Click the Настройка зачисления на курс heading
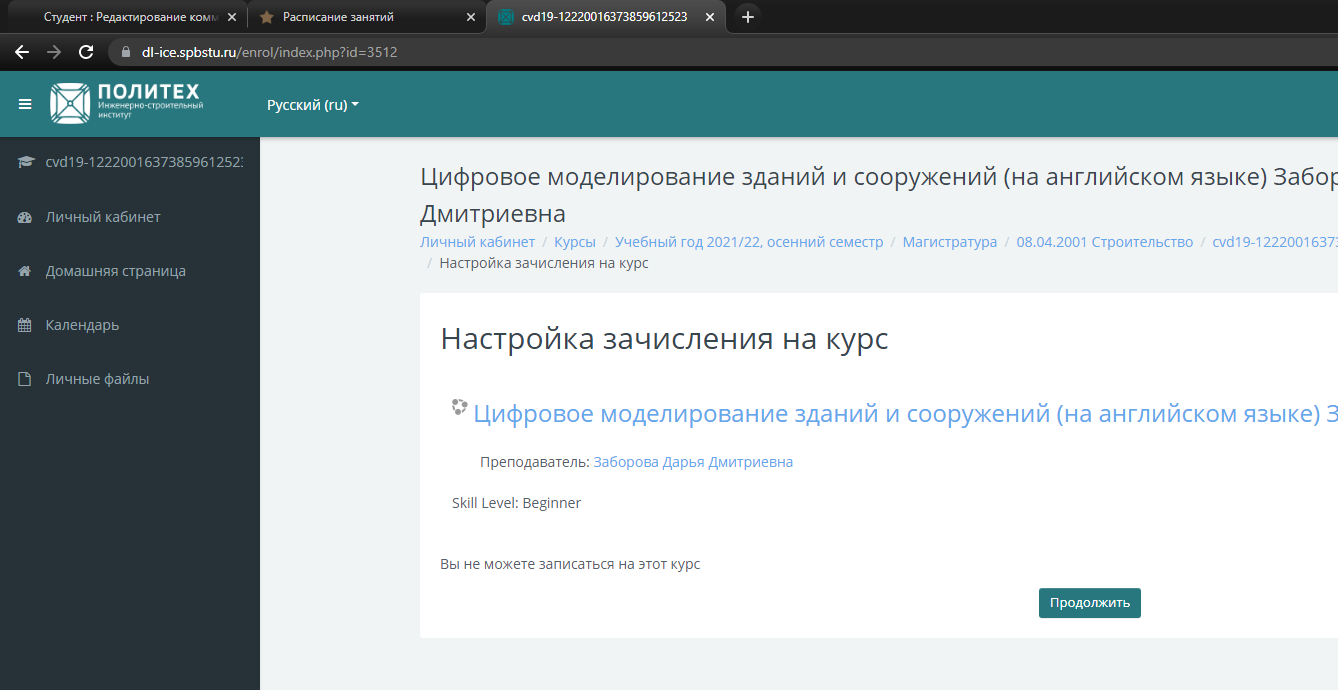The image size is (1338, 690). tap(664, 339)
